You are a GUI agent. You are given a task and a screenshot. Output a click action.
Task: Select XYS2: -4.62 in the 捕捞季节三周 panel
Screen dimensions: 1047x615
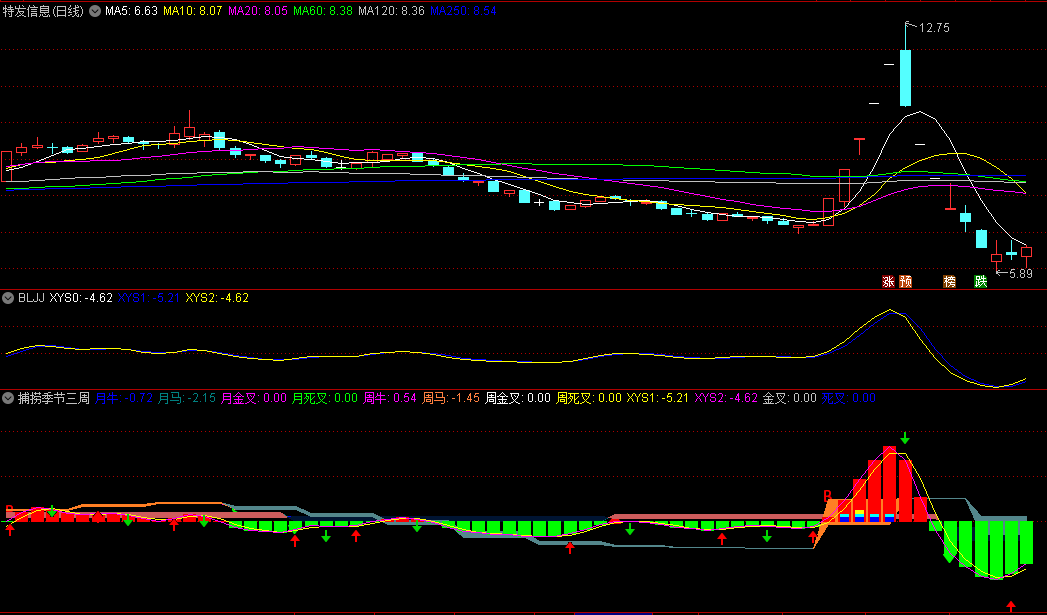click(x=726, y=398)
